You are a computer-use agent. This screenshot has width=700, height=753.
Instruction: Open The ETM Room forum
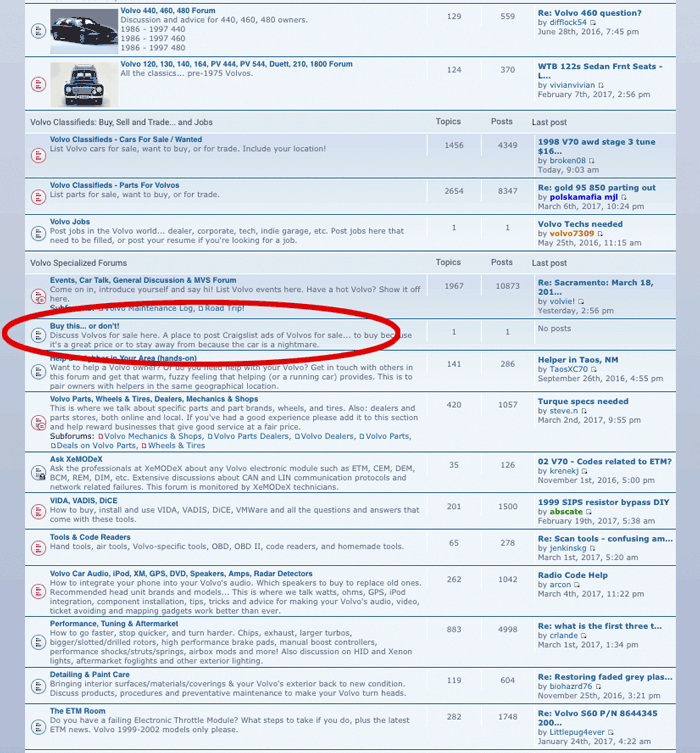pos(77,711)
